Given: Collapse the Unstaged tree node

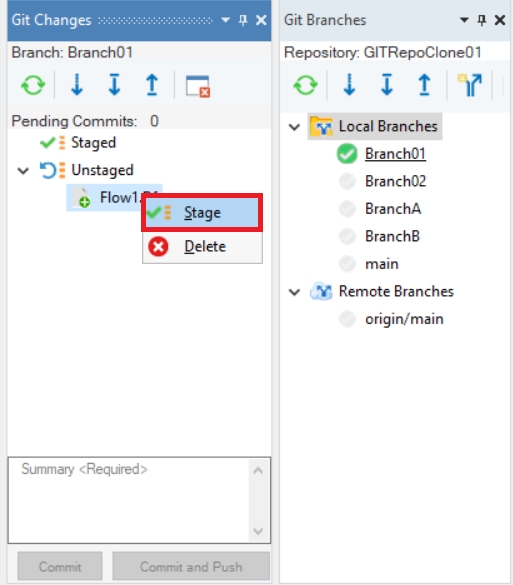Looking at the screenshot, I should [23, 171].
